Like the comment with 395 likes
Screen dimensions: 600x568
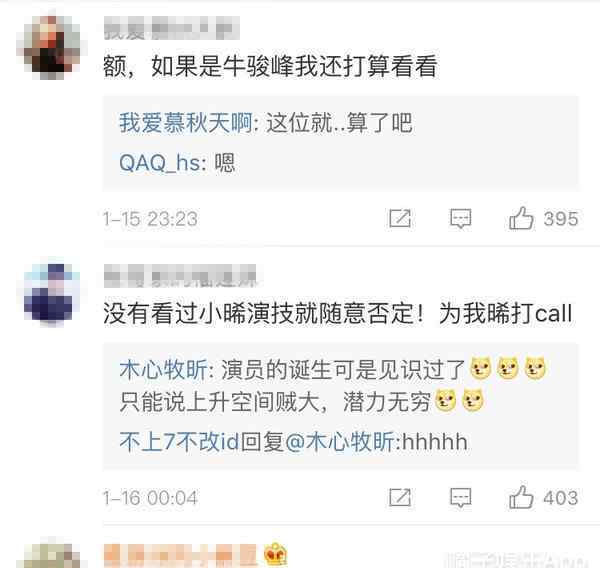(x=521, y=219)
